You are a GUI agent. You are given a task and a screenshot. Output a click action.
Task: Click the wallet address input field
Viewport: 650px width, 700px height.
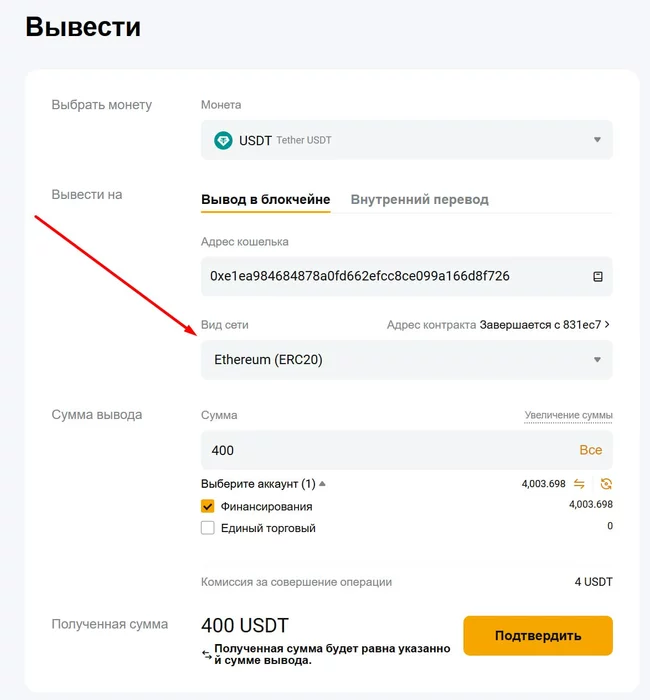point(390,276)
